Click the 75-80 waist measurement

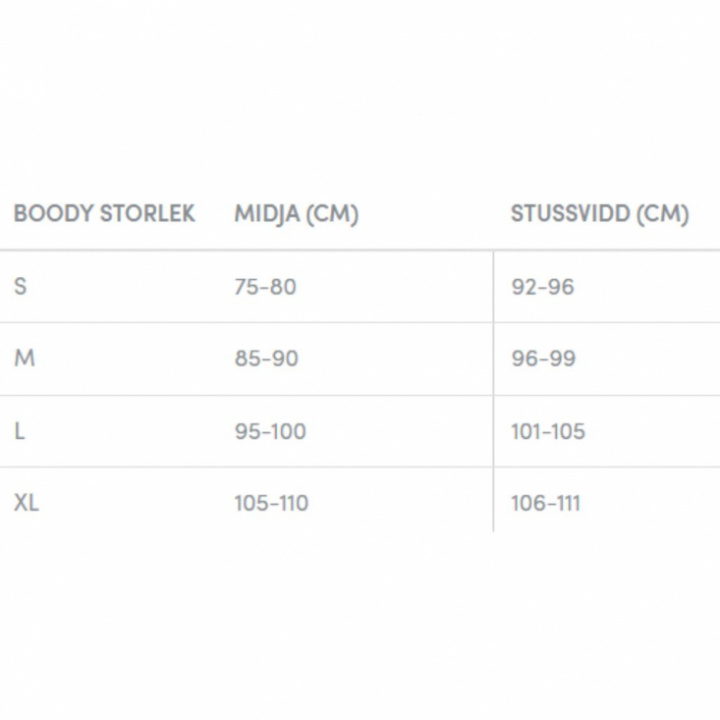click(x=265, y=287)
